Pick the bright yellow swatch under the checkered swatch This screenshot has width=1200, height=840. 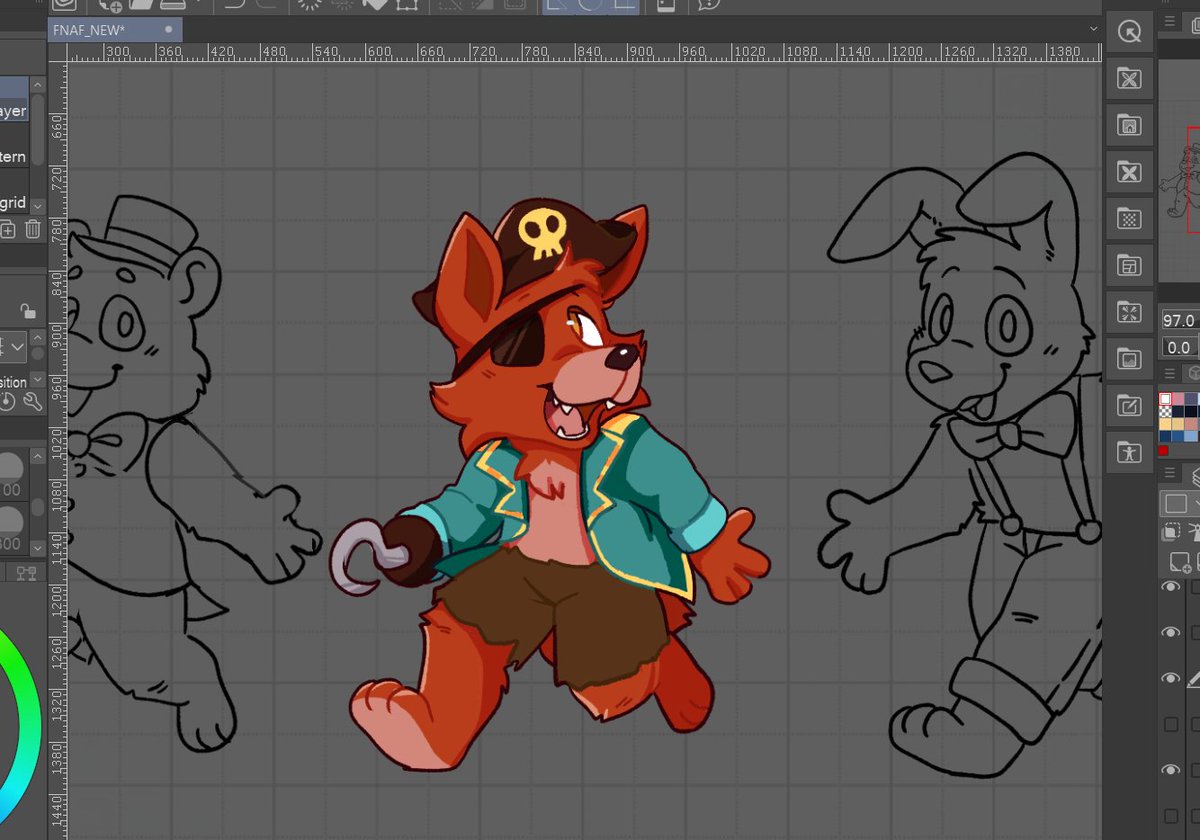click(1166, 423)
